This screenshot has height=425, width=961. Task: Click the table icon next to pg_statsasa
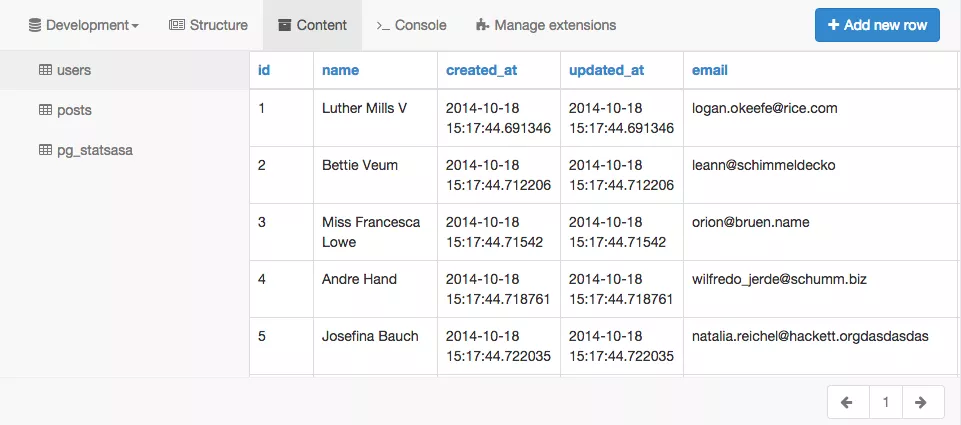45,150
